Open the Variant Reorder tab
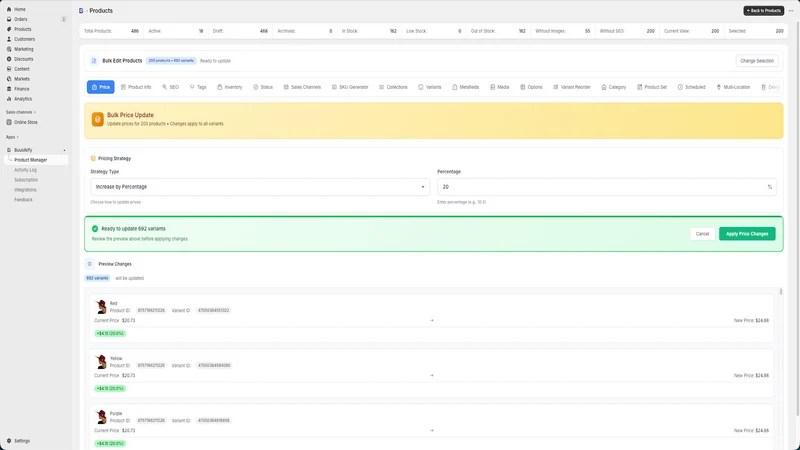Viewport: 800px width, 450px height. 571,87
